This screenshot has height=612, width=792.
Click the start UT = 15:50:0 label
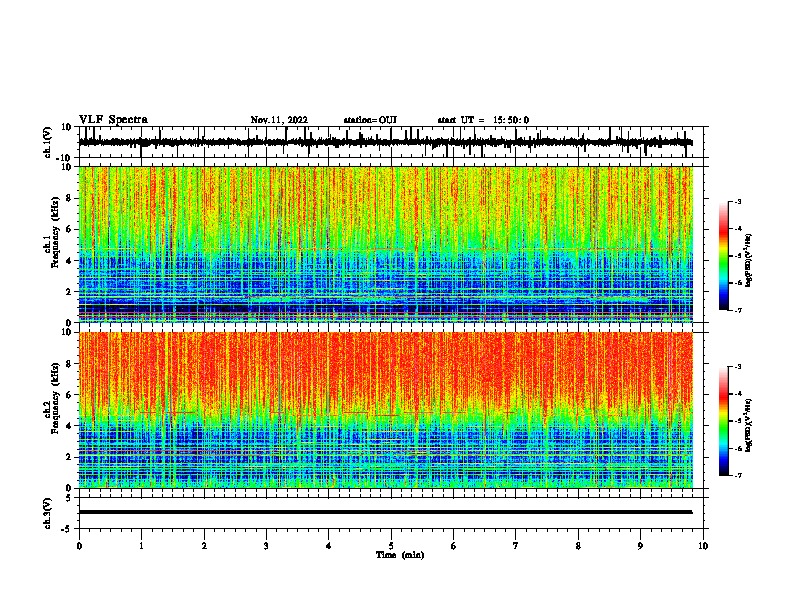483,120
